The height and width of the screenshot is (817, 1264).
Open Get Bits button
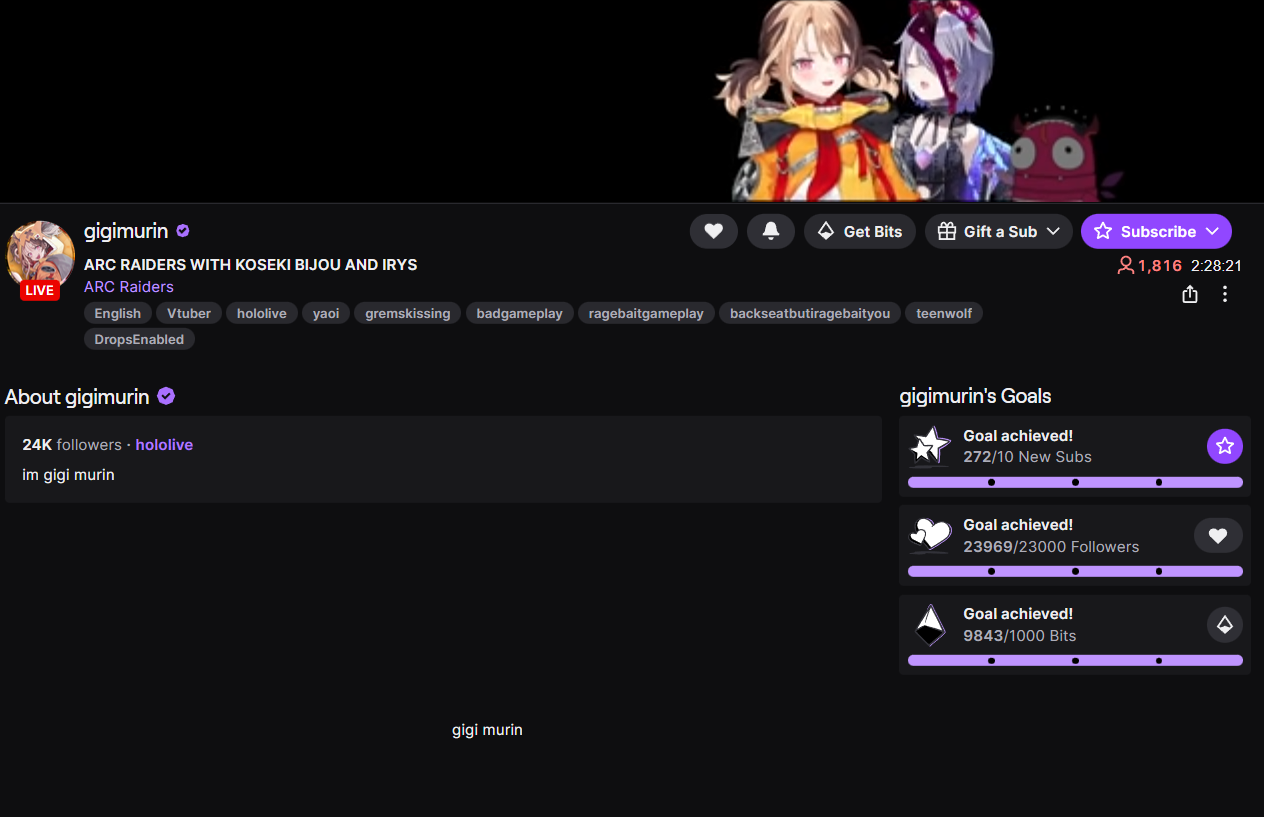860,231
